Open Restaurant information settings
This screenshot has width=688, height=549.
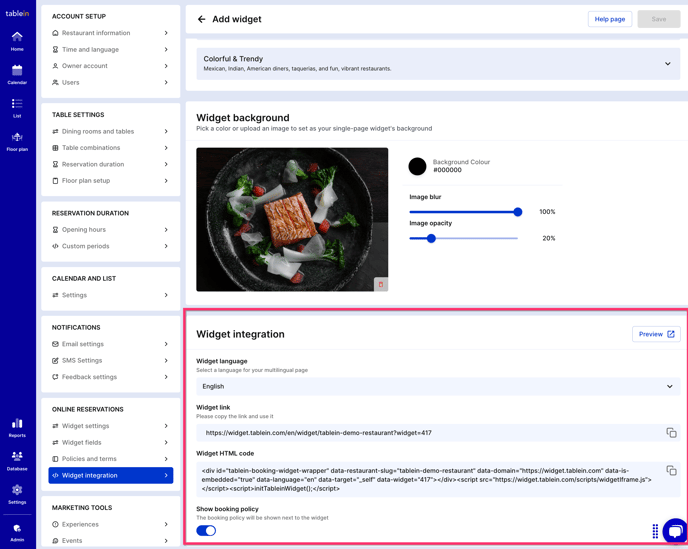110,33
